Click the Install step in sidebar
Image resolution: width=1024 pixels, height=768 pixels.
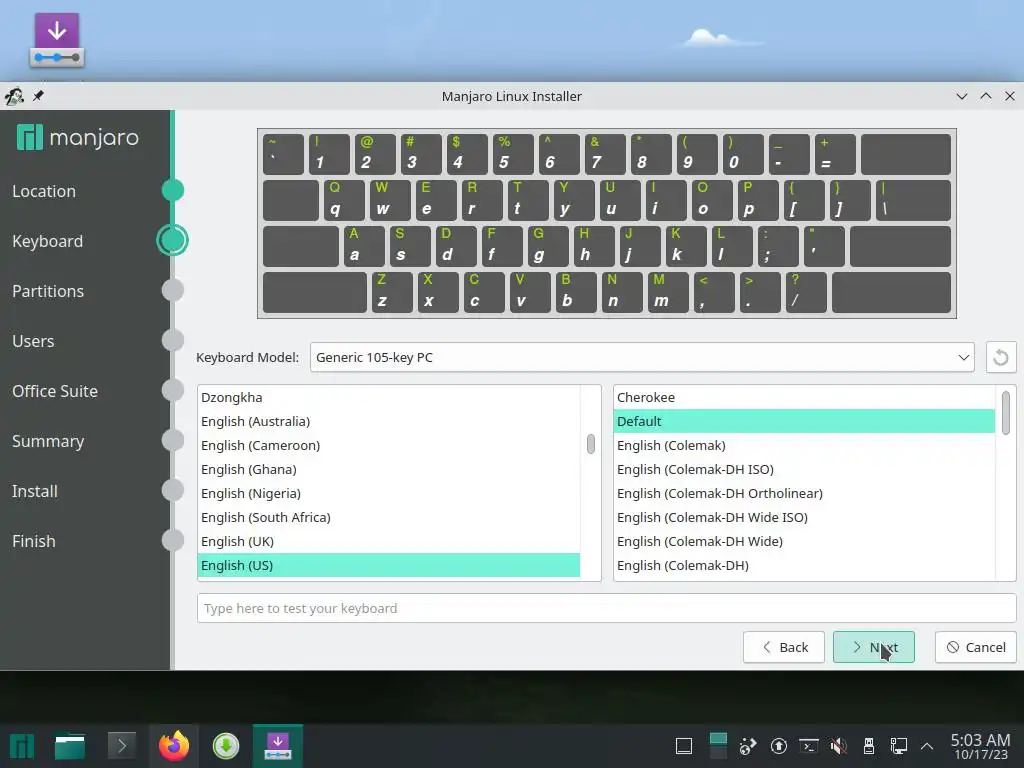35,491
